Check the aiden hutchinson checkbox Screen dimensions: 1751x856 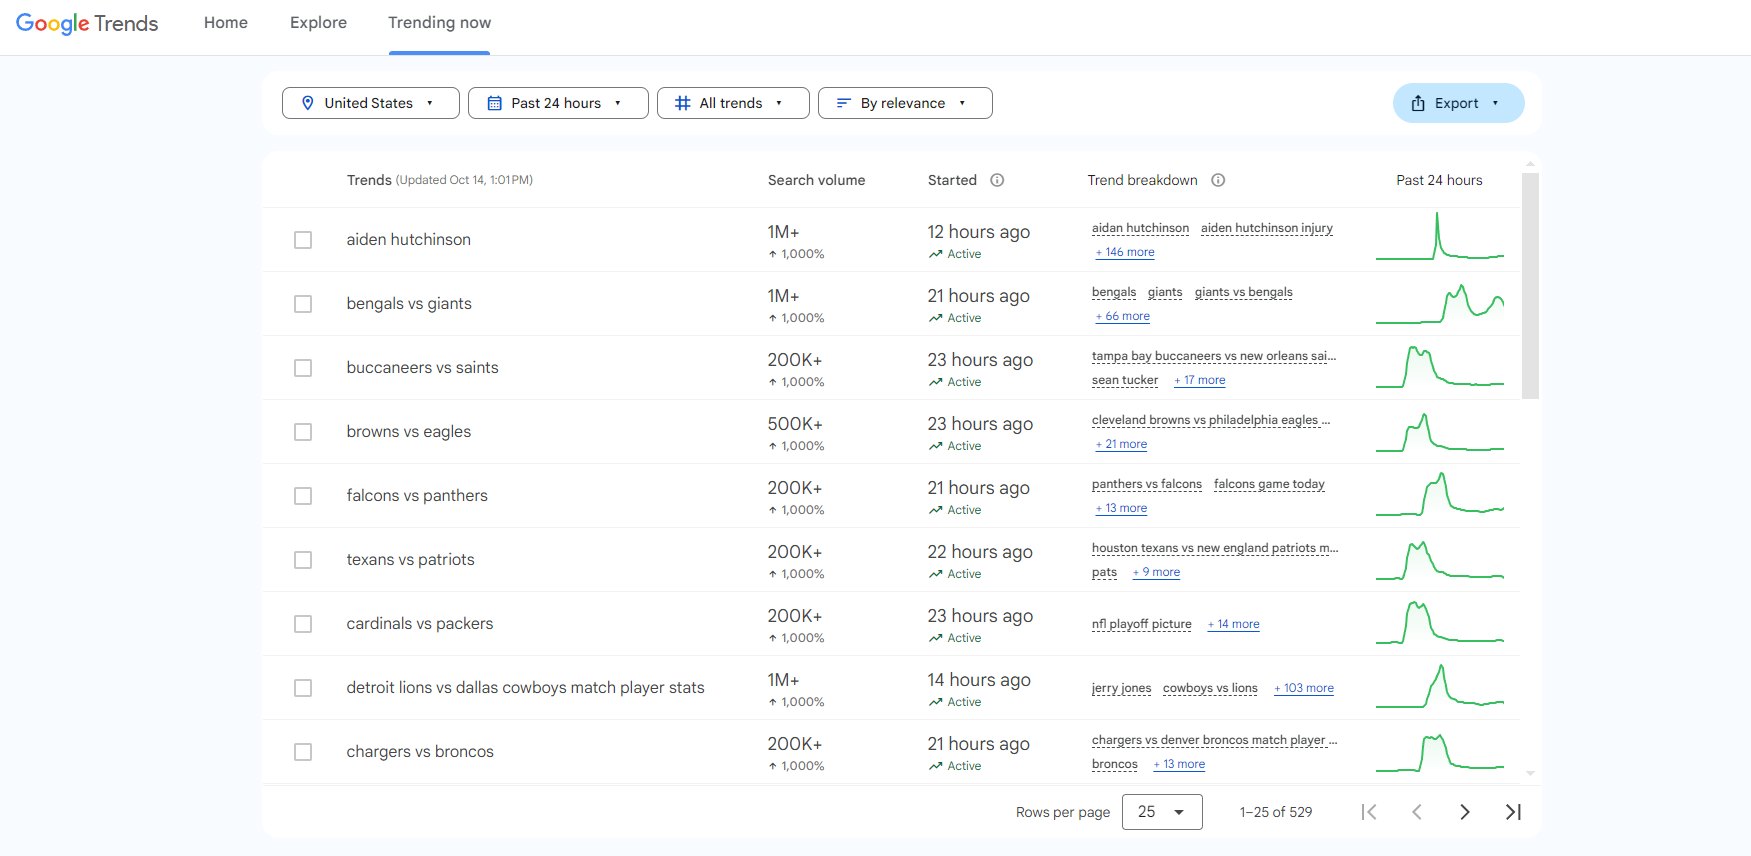(303, 240)
